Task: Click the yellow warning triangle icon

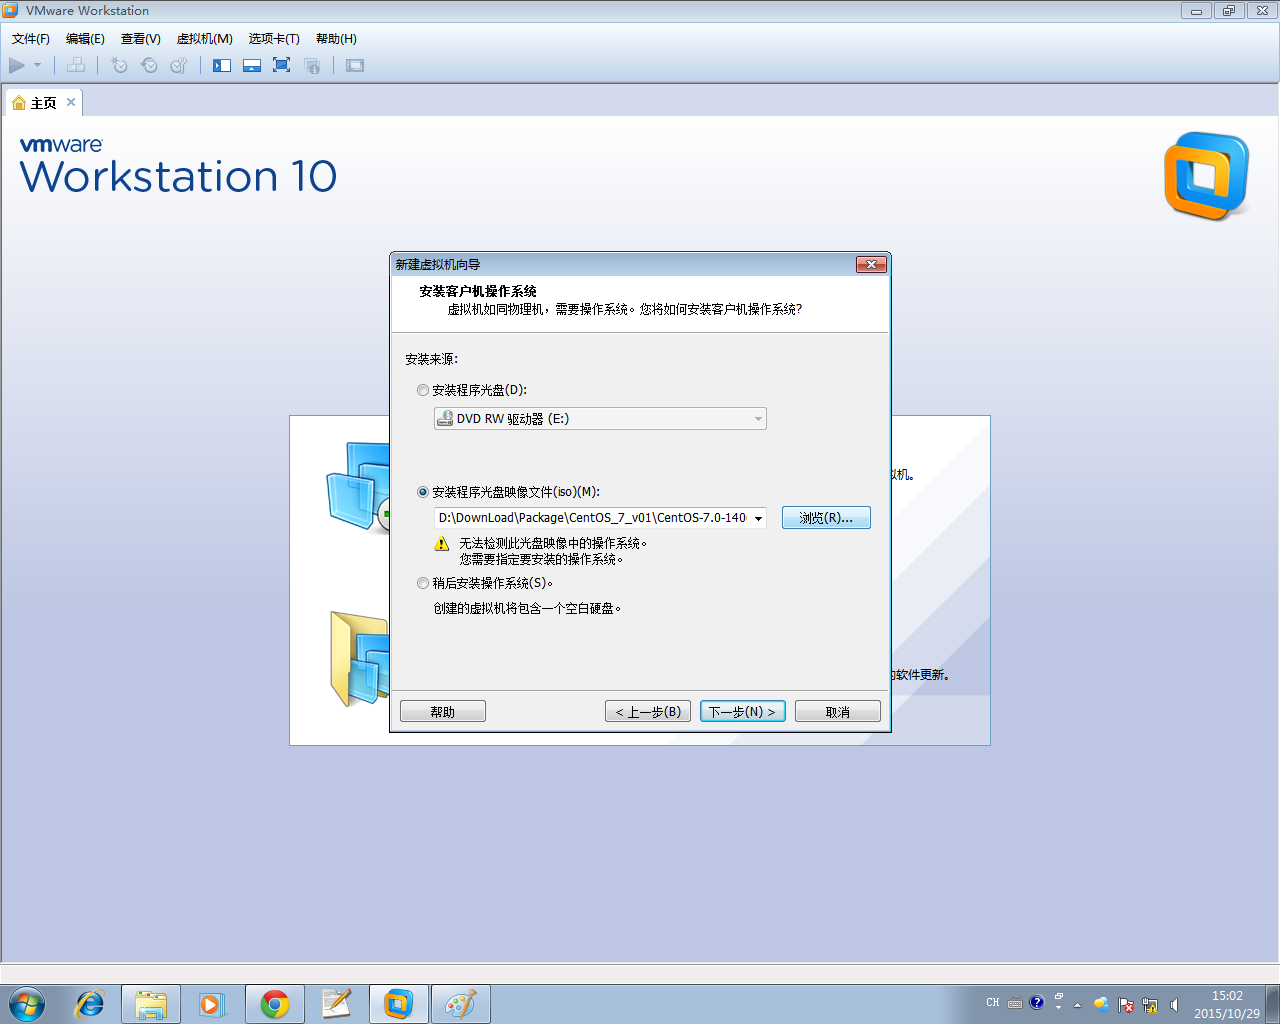Action: coord(442,544)
